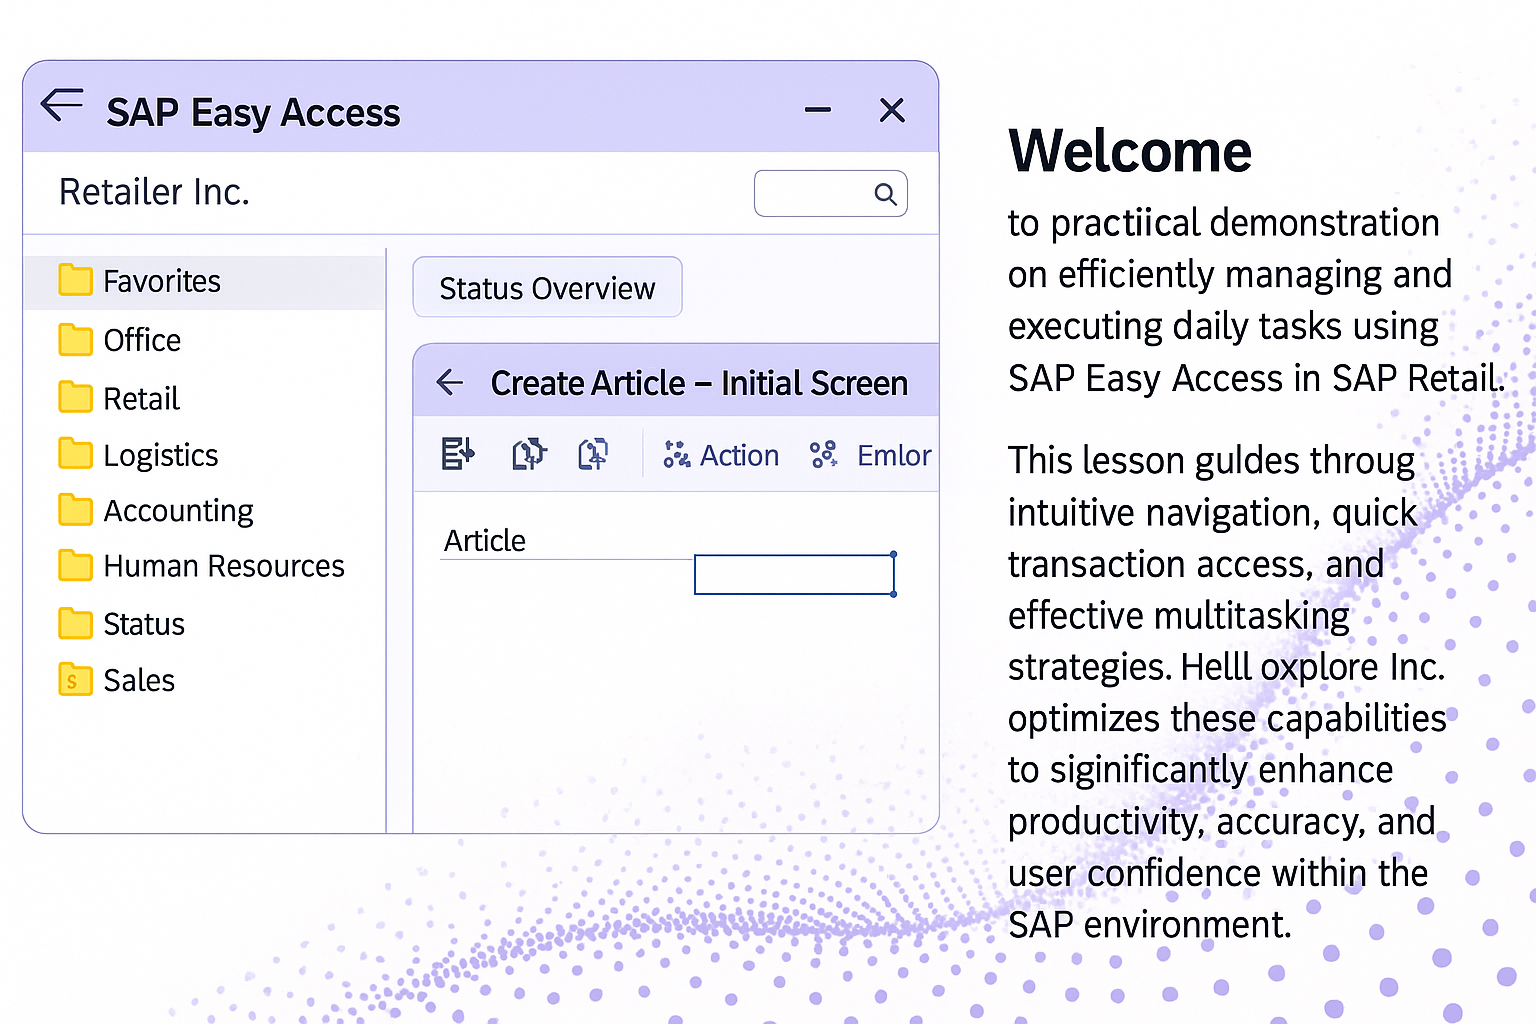Click the Welcome heading
The height and width of the screenshot is (1024, 1536).
pyautogui.click(x=1130, y=151)
